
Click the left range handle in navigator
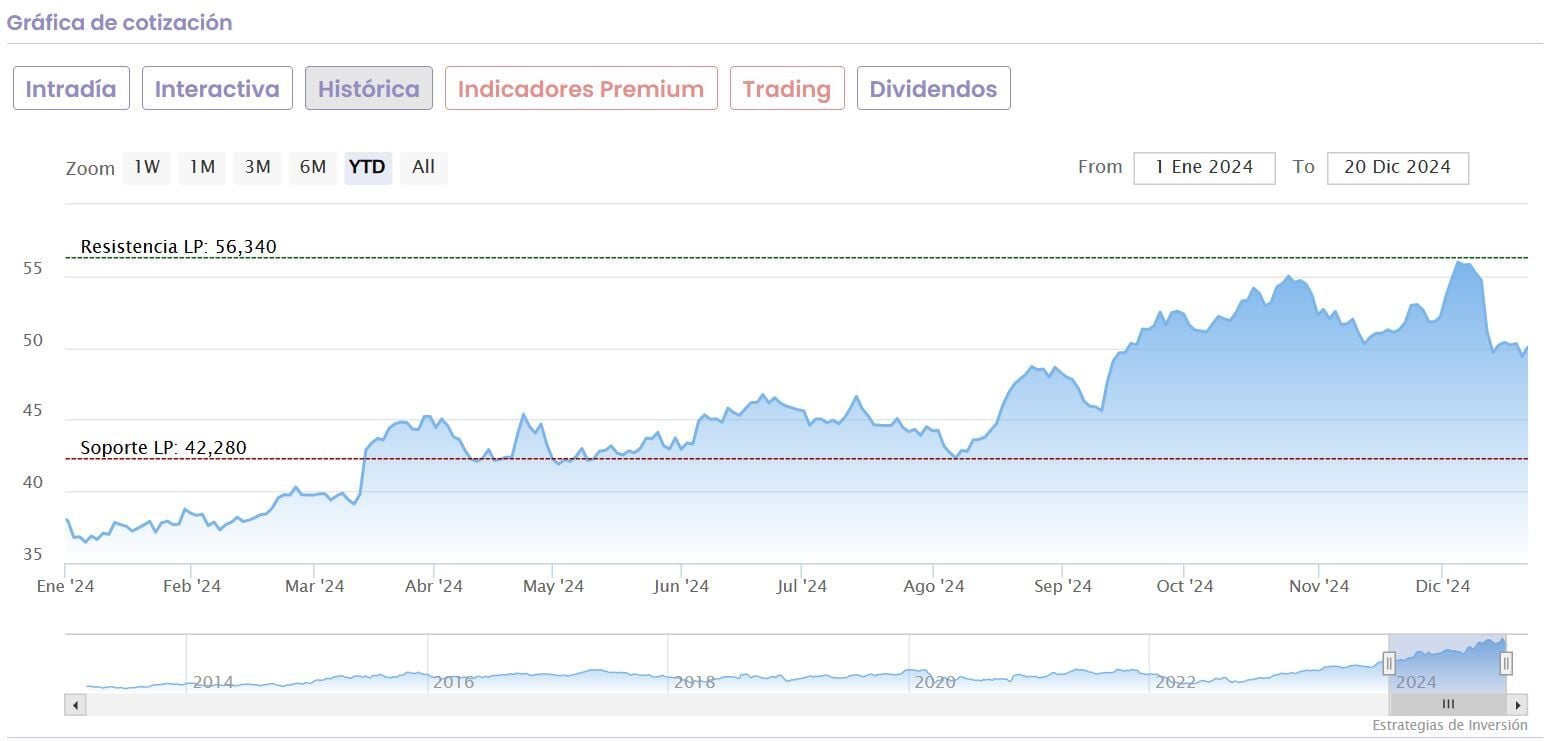click(1389, 662)
